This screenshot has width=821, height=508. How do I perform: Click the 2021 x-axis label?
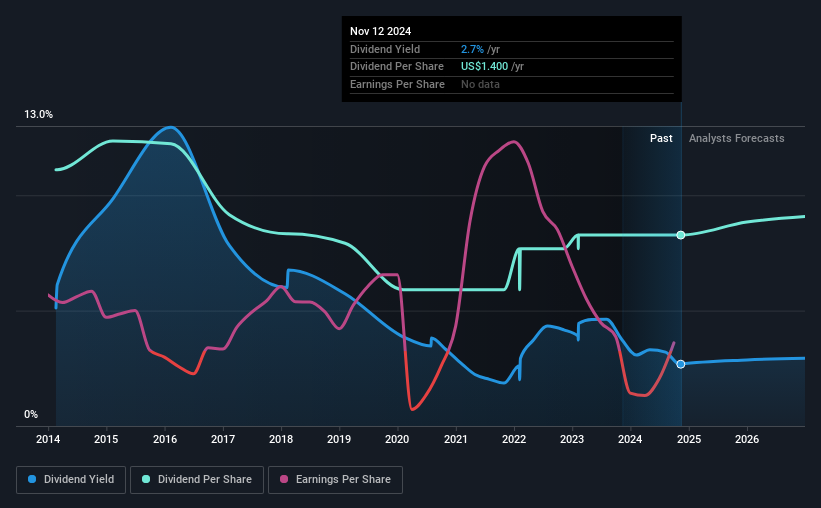(456, 439)
